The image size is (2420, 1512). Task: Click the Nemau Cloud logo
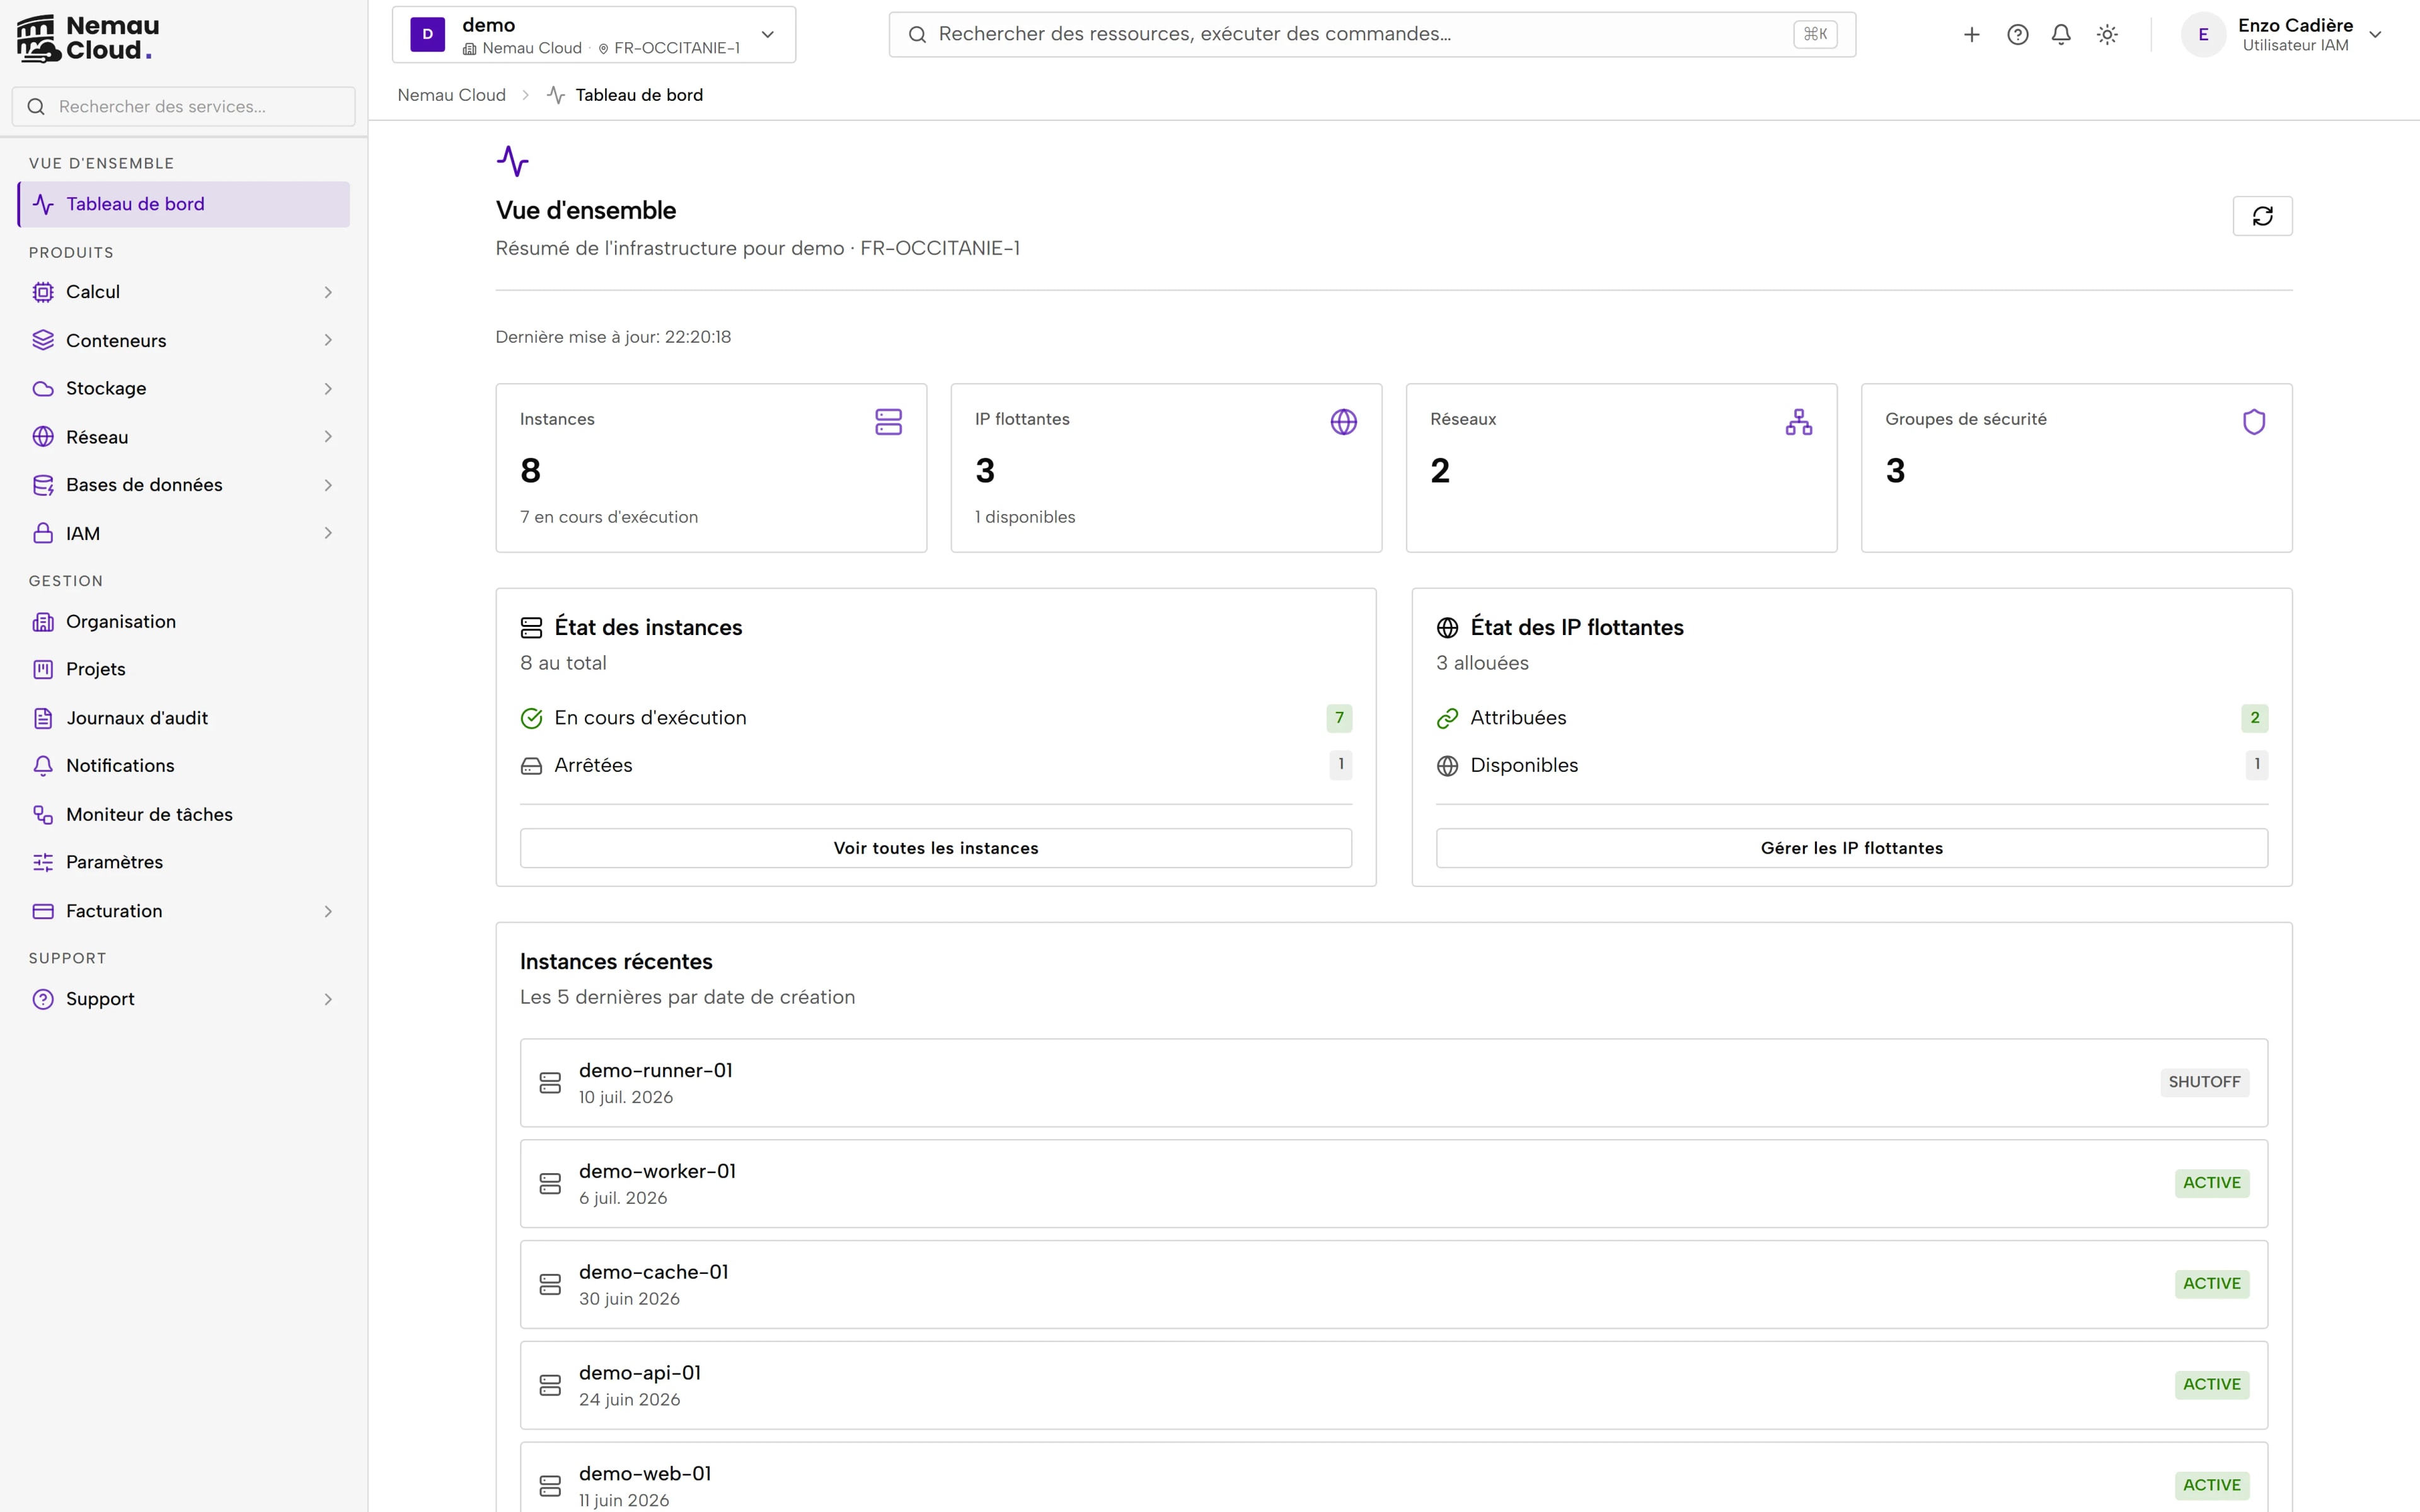click(88, 38)
